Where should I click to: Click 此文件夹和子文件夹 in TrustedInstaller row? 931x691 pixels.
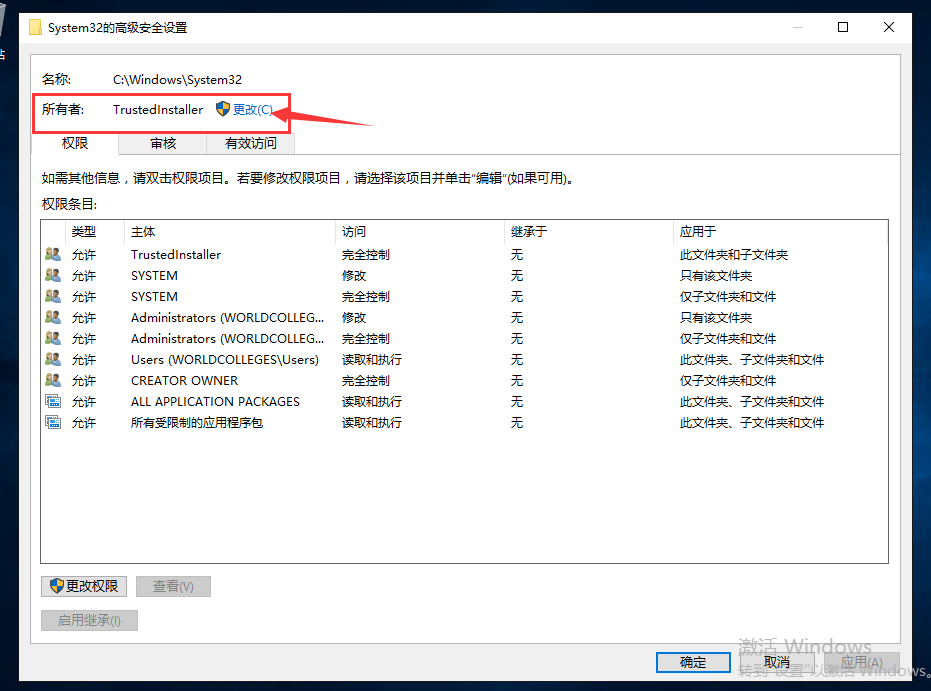coord(734,255)
